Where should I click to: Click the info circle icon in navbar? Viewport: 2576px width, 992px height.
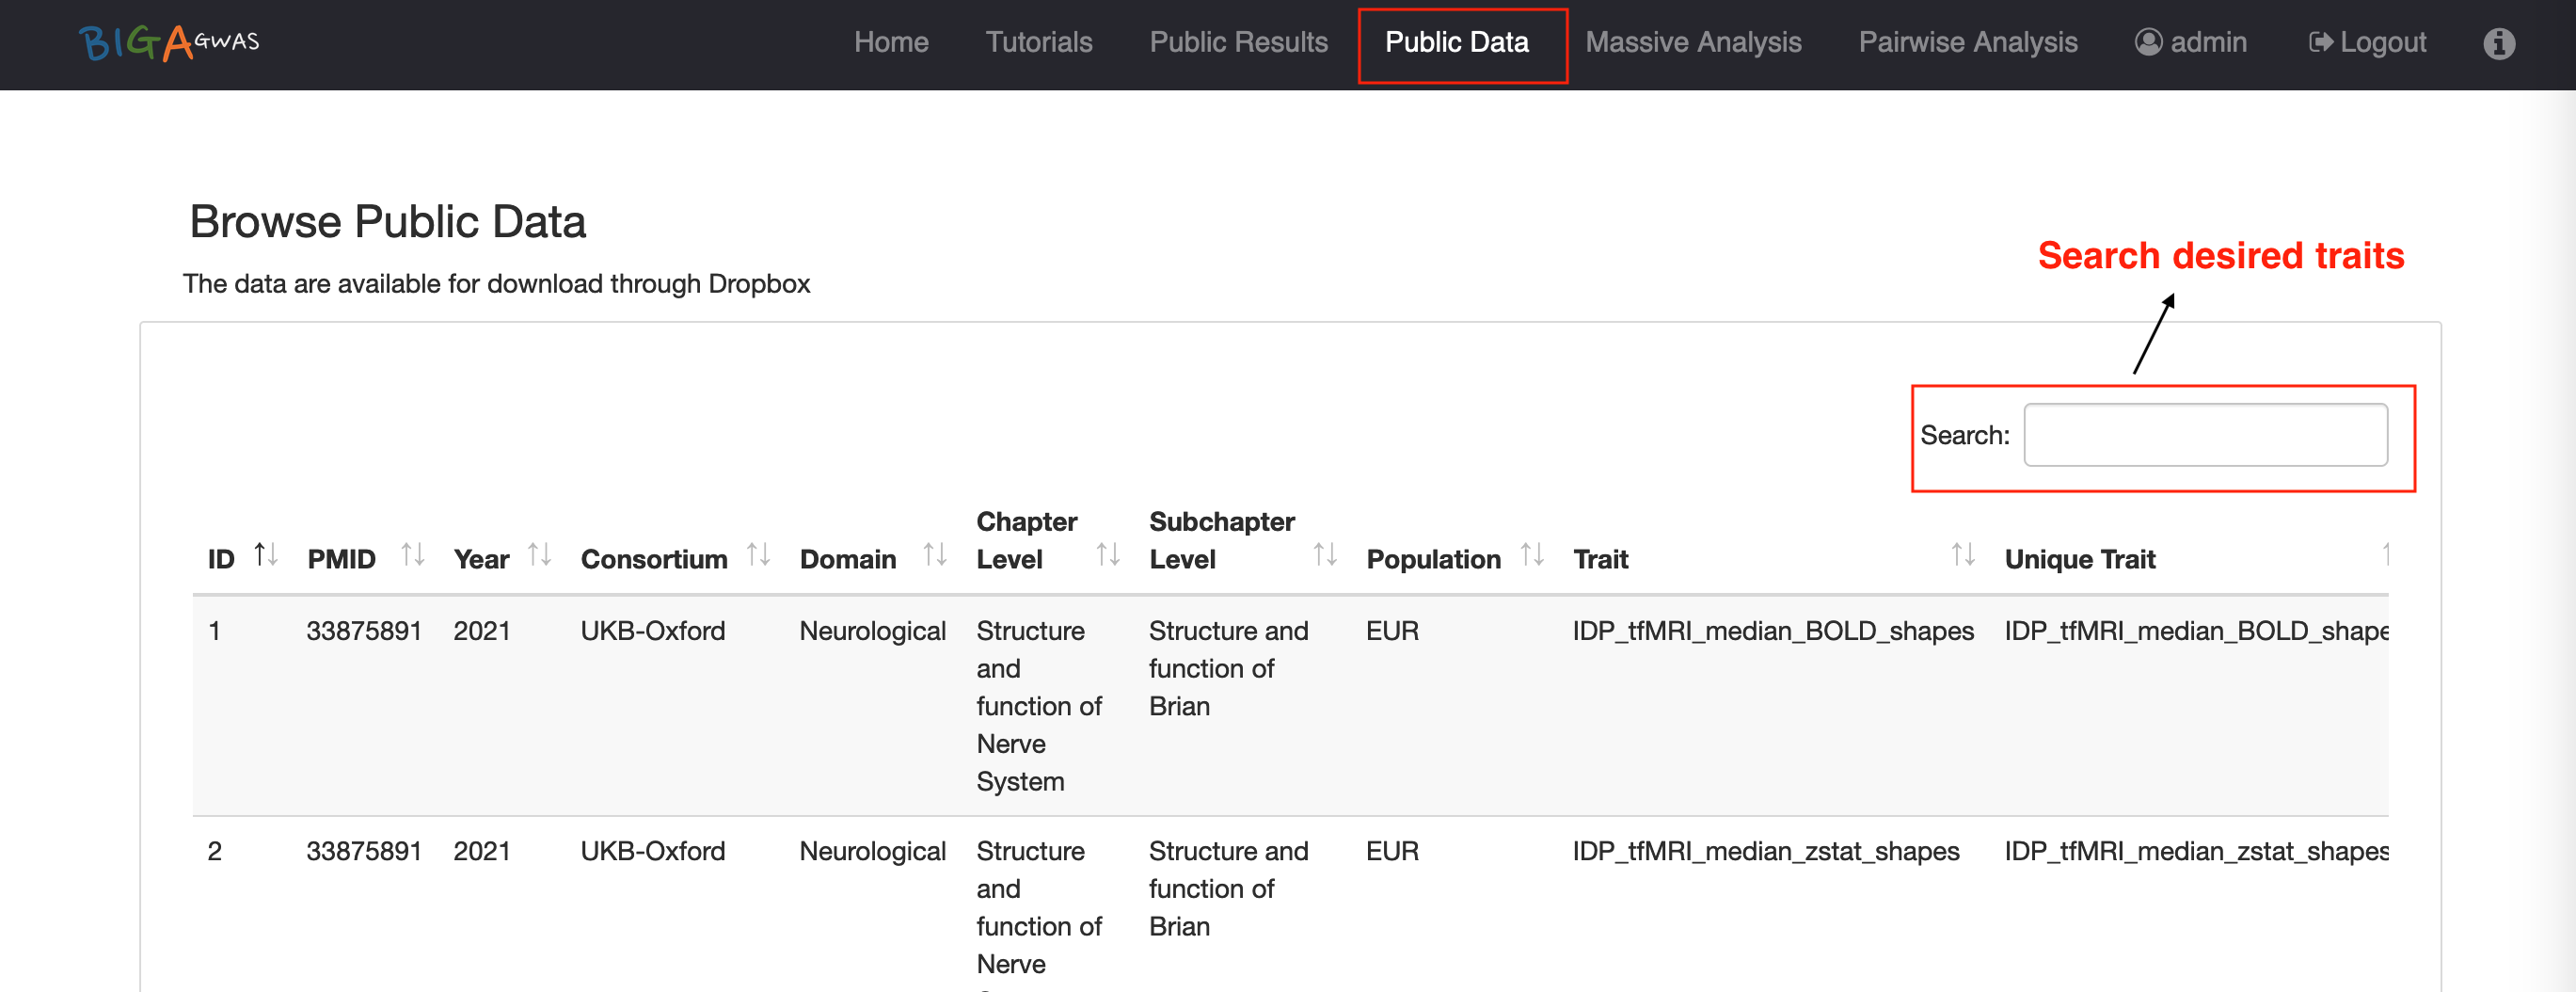click(2497, 43)
